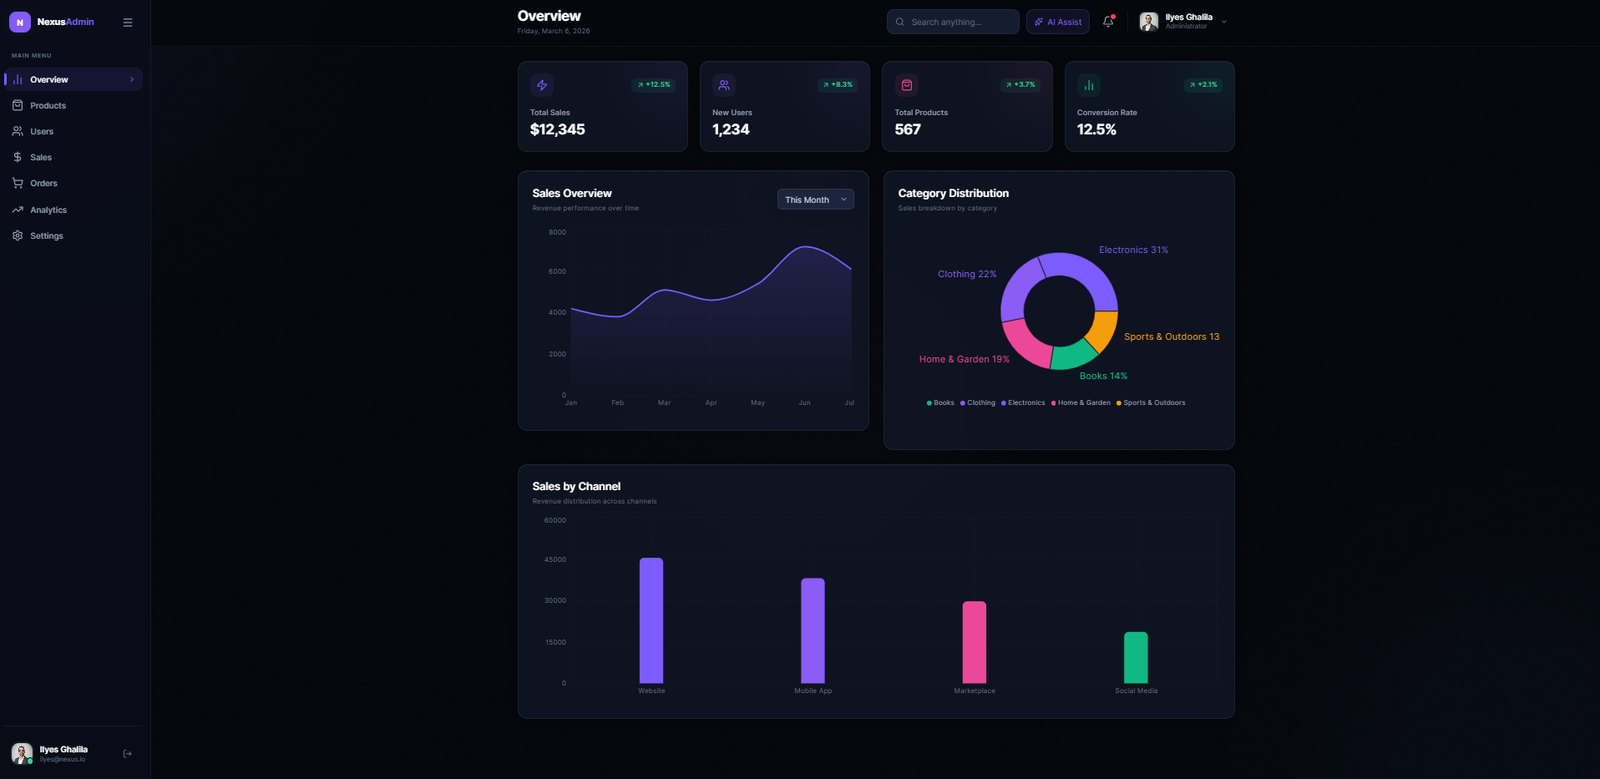
Task: Click the Total Sales lightning bolt icon
Action: [x=542, y=85]
